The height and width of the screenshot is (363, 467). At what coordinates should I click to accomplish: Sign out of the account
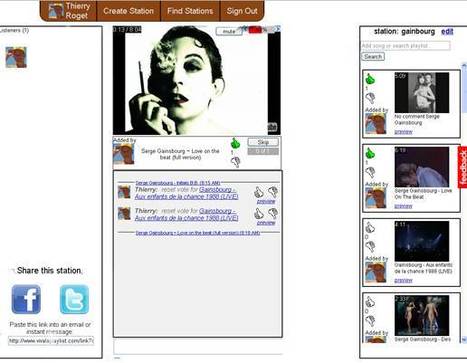click(242, 11)
